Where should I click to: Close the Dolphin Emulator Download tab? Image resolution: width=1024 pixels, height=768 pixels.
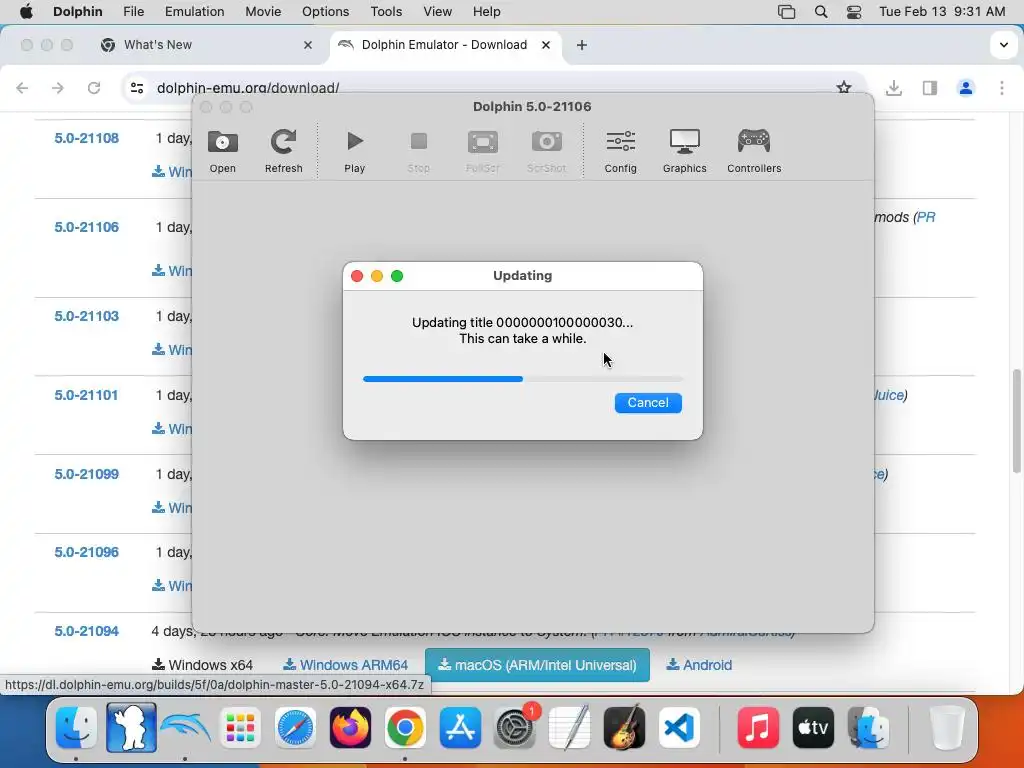546,45
